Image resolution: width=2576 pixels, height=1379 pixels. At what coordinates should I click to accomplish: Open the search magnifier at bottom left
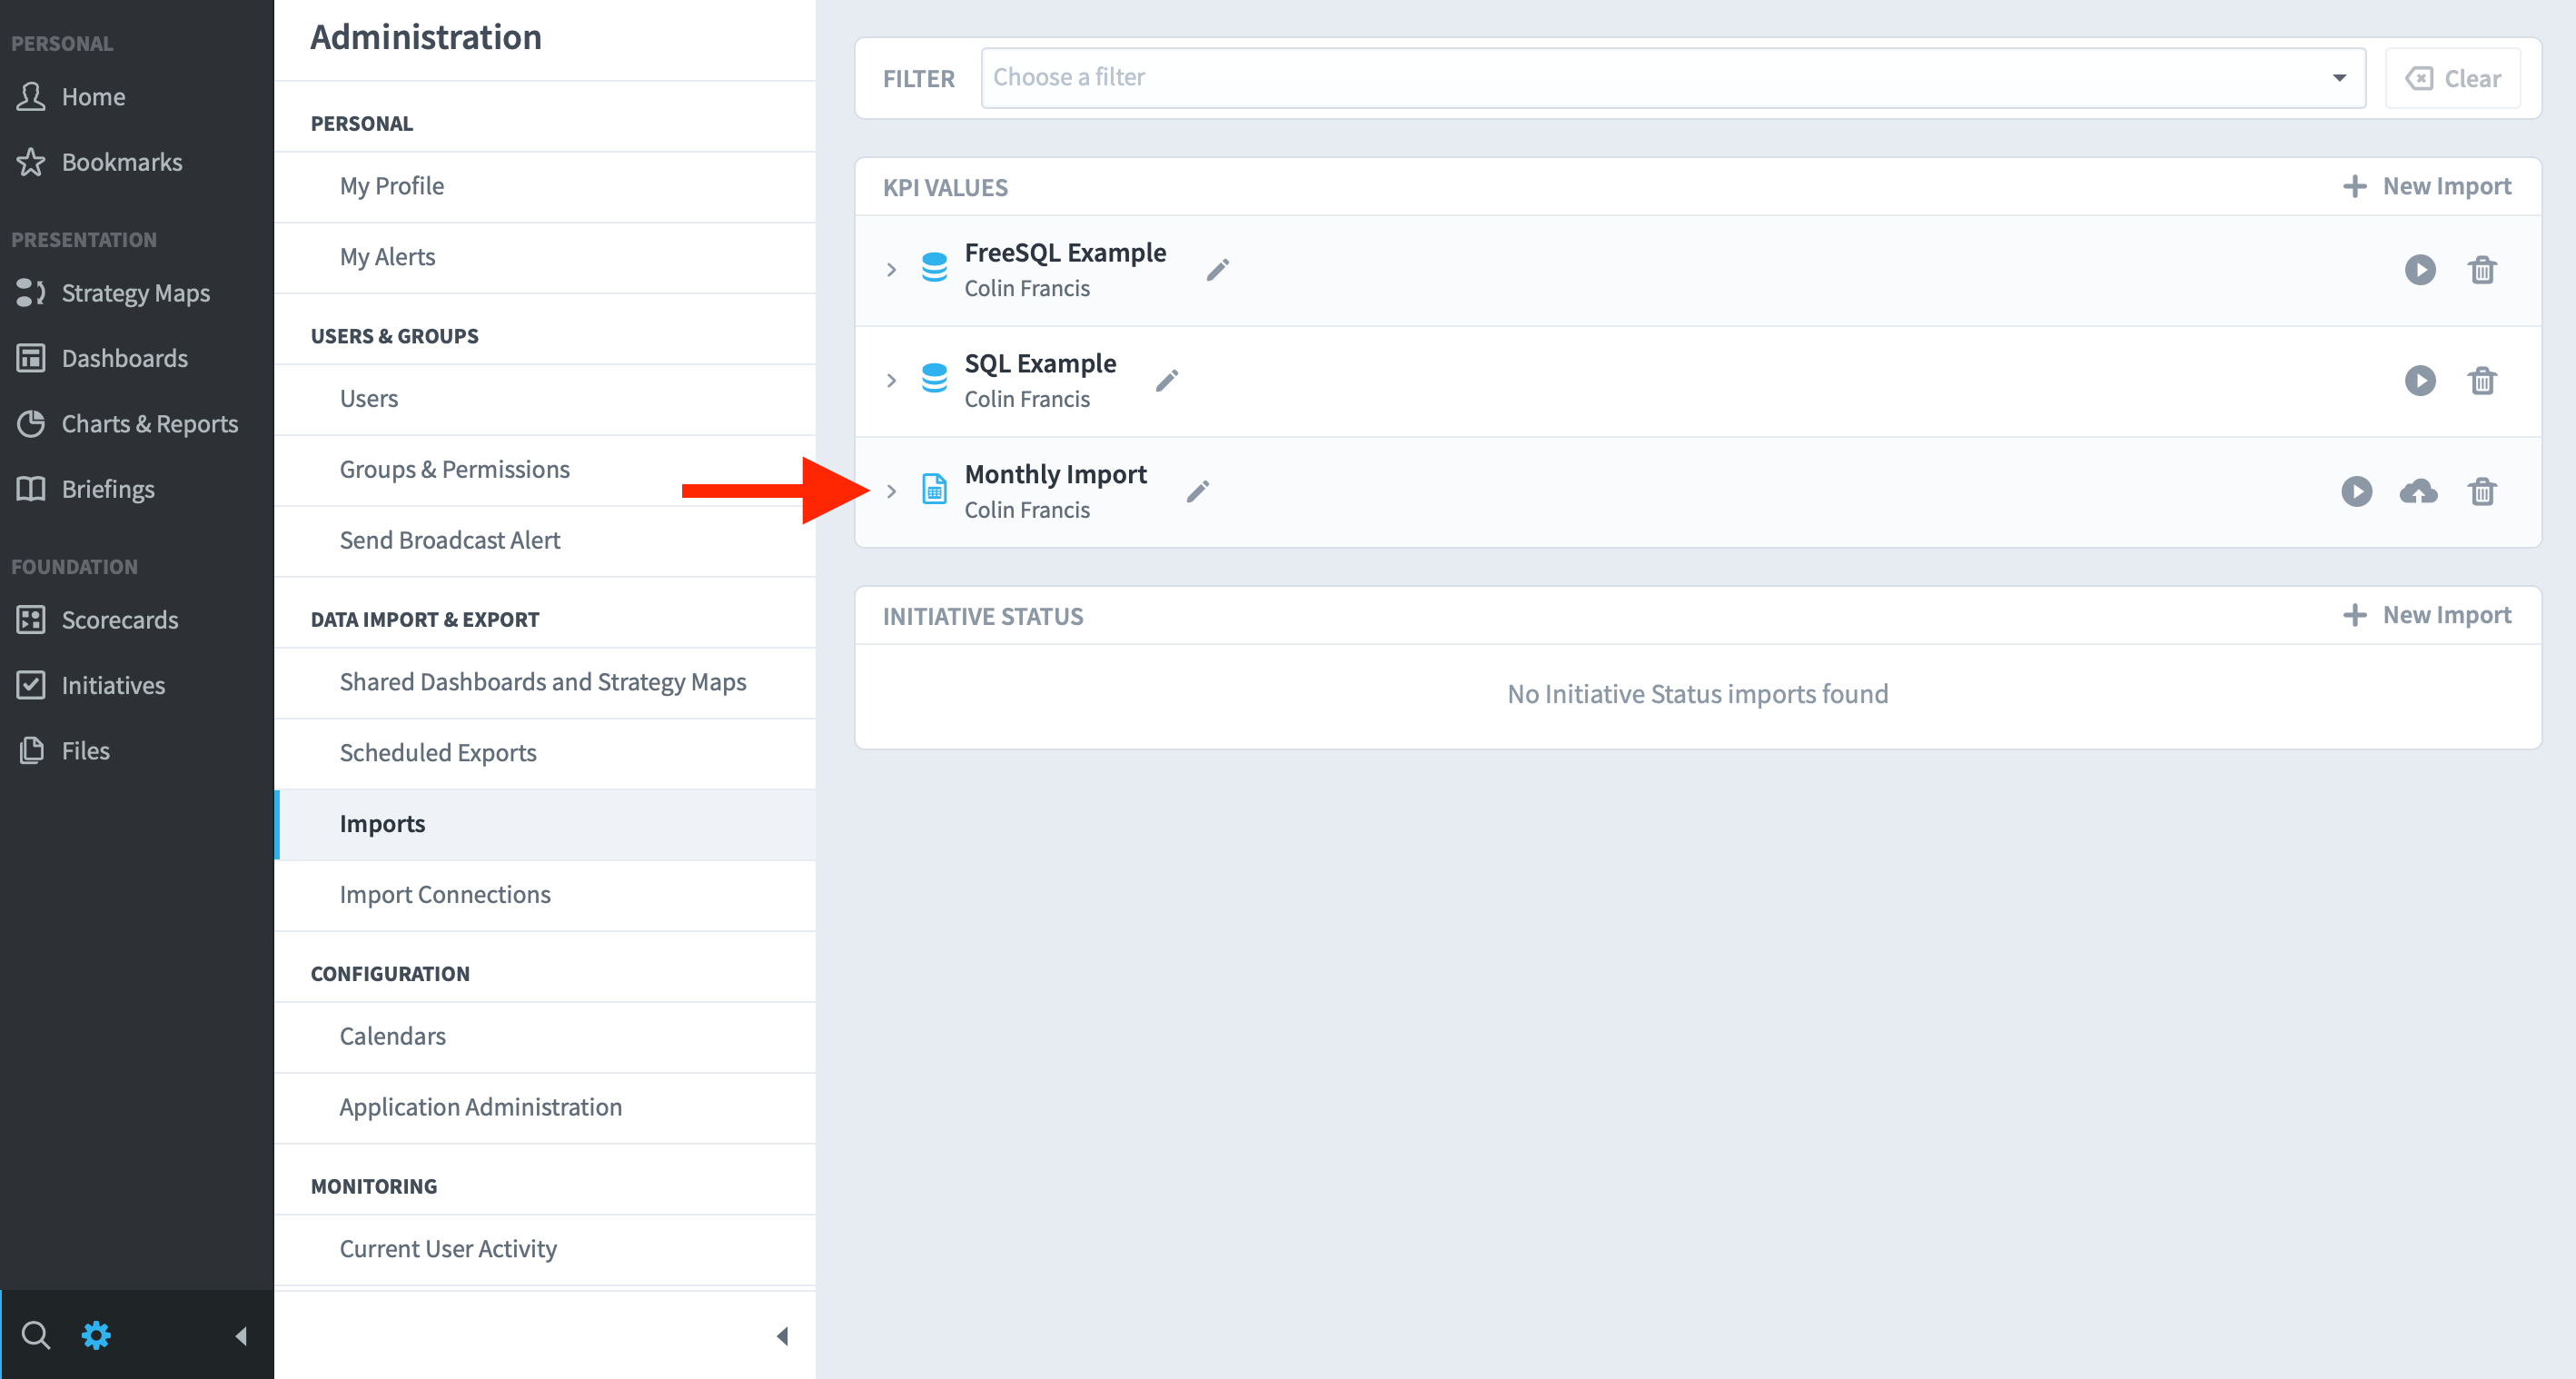(37, 1334)
